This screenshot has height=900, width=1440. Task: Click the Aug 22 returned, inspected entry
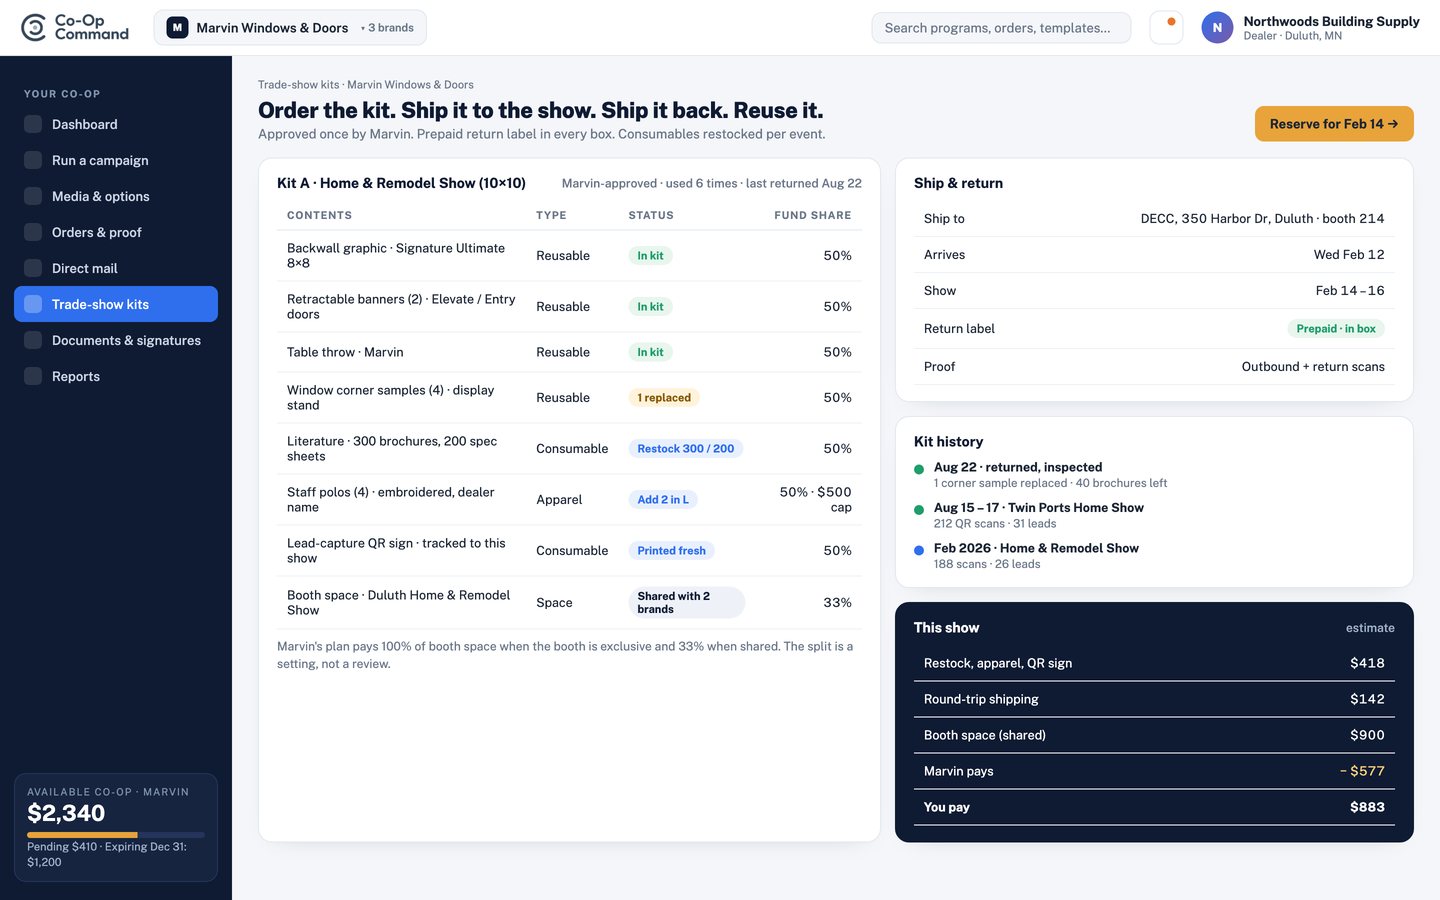1050,475
